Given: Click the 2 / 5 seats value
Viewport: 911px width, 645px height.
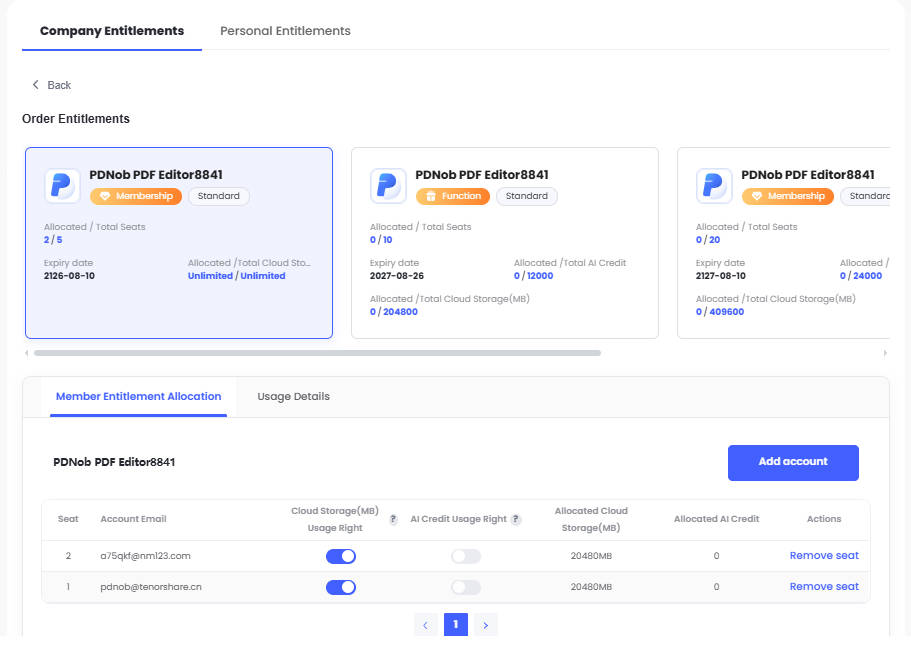Looking at the screenshot, I should coord(53,239).
